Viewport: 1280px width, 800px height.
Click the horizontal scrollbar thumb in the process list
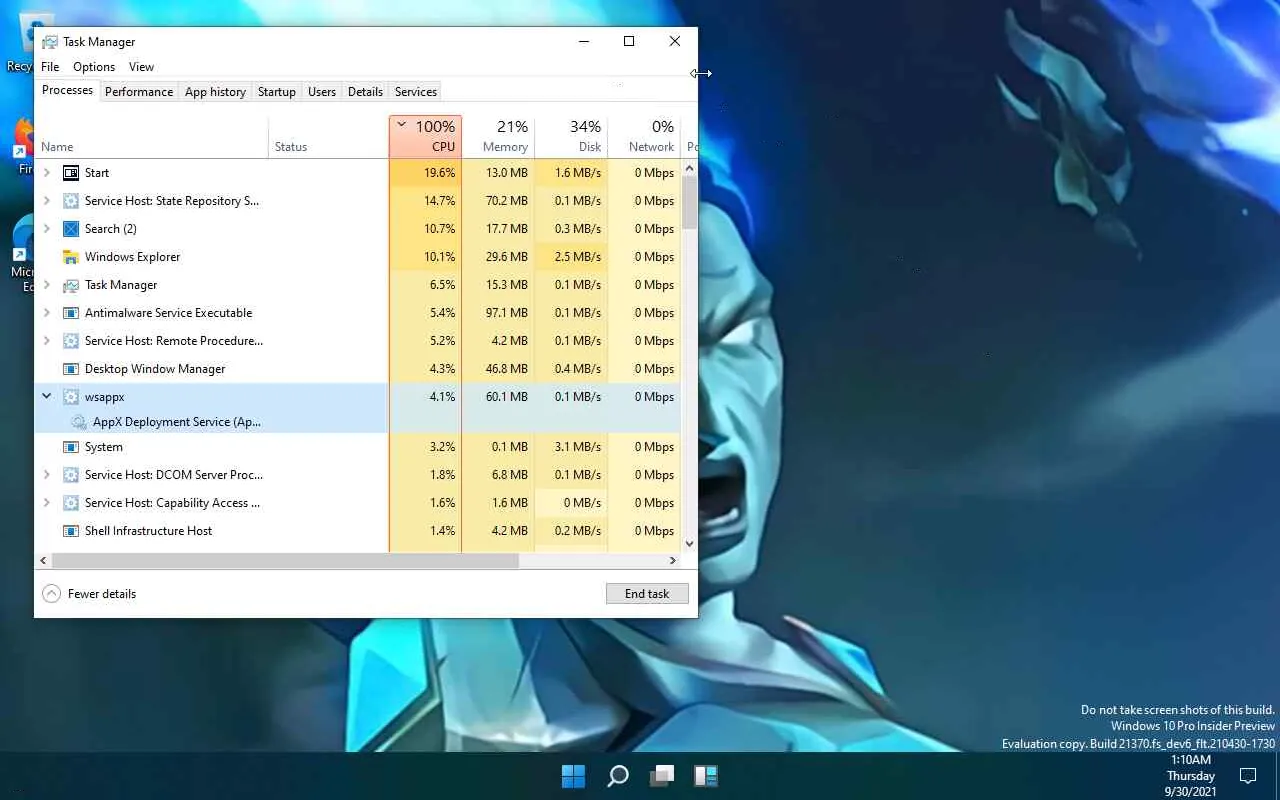[x=285, y=561]
